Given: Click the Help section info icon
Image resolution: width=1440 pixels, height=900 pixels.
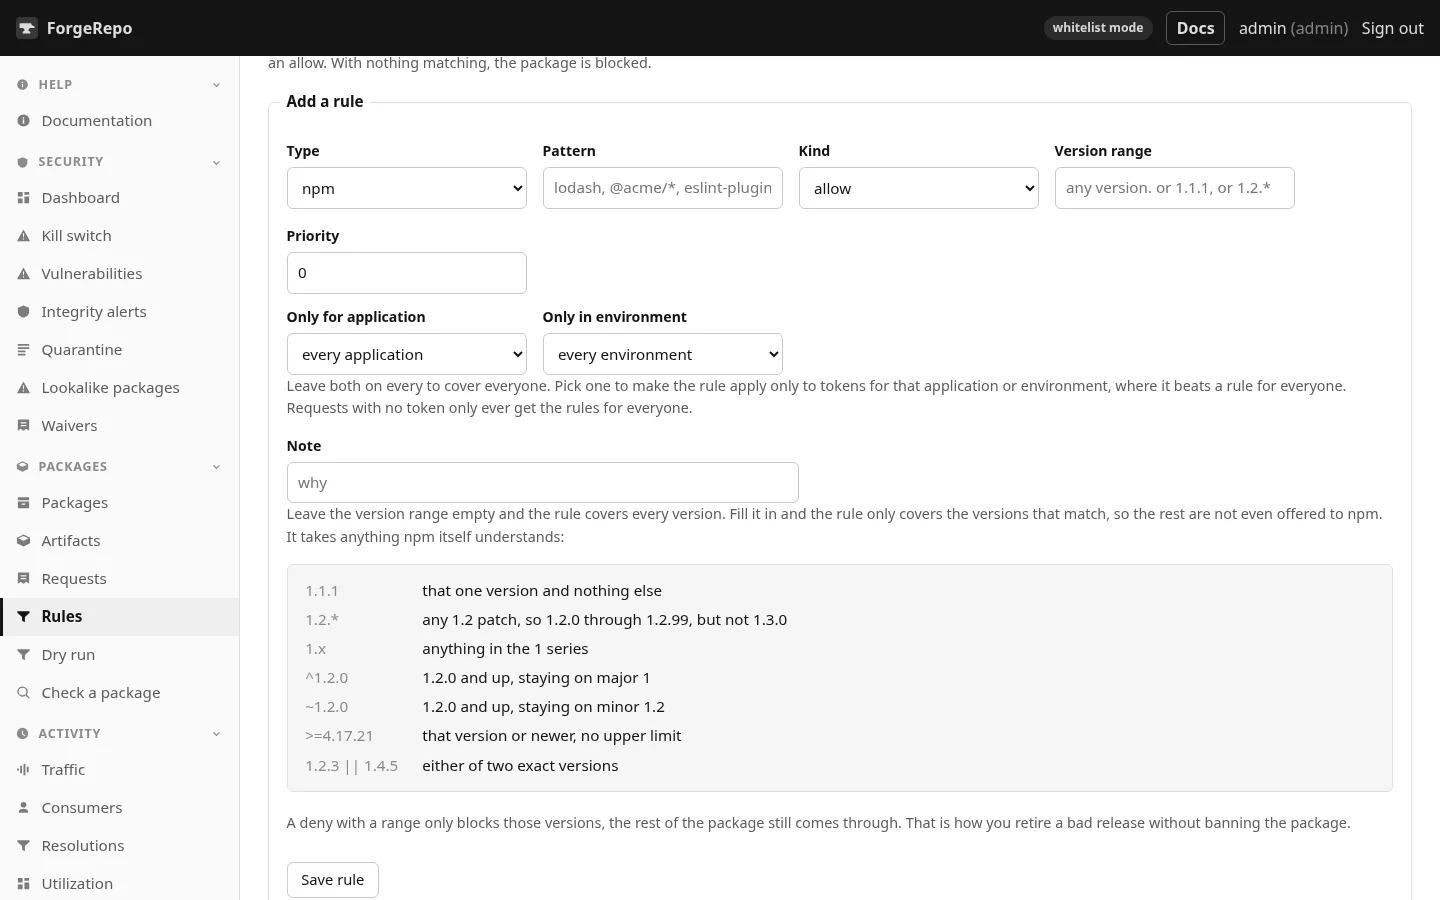Looking at the screenshot, I should coord(22,85).
